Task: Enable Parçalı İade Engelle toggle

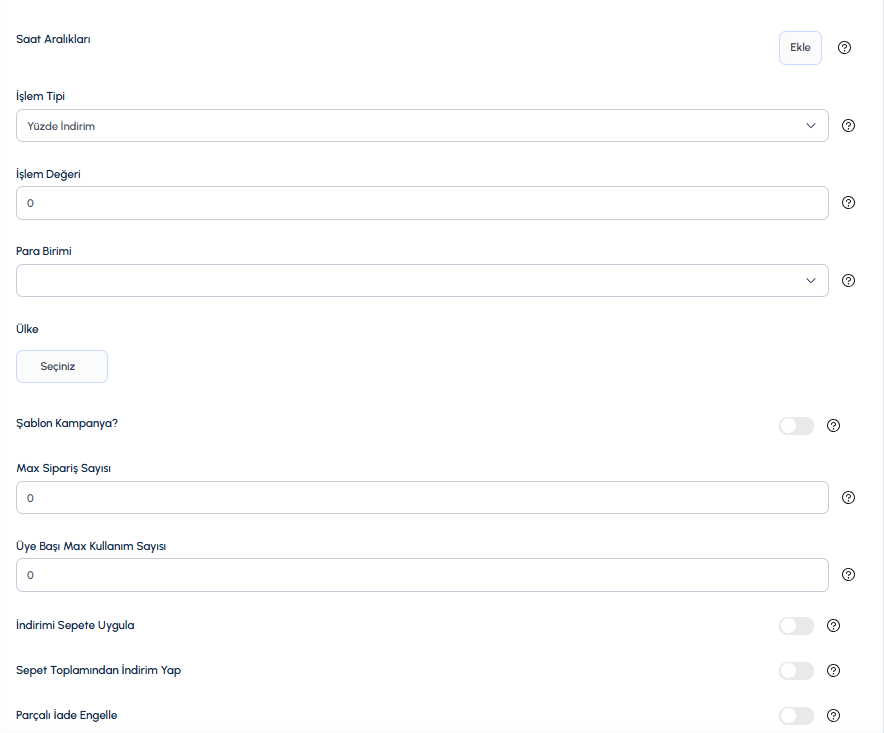Action: pos(796,716)
